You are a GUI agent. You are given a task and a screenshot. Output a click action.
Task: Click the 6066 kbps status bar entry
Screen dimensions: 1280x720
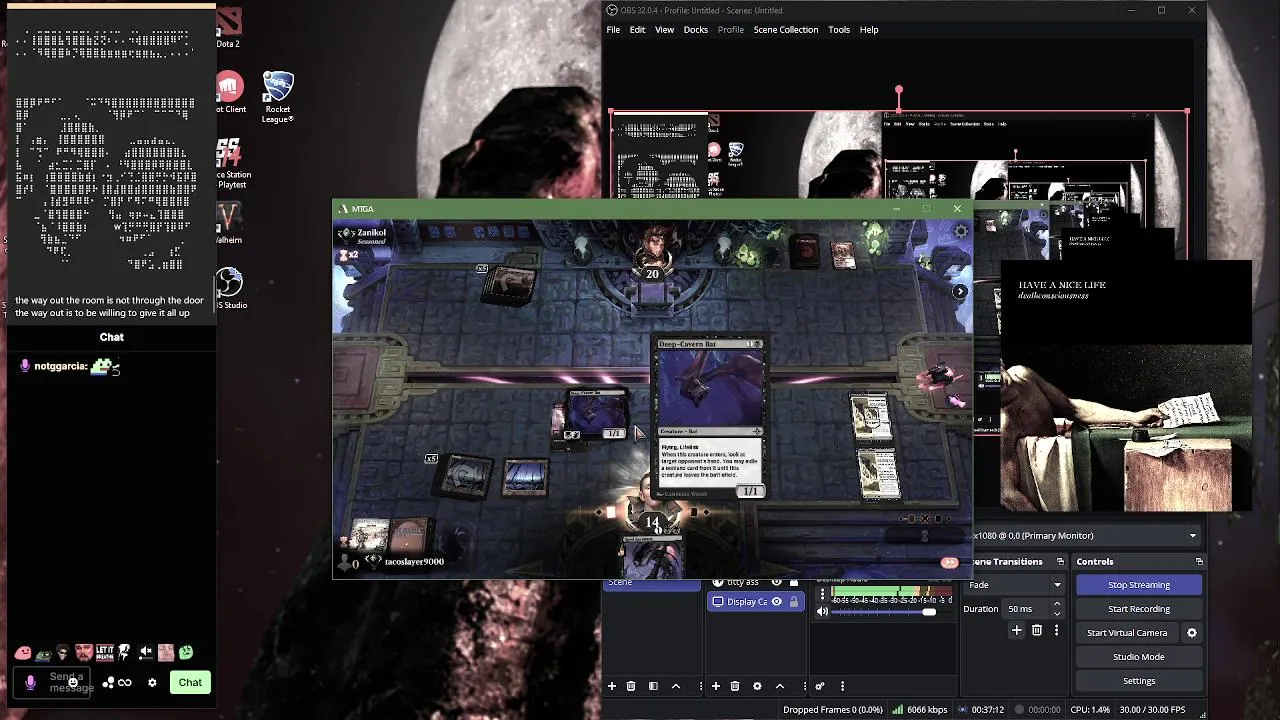coord(920,710)
